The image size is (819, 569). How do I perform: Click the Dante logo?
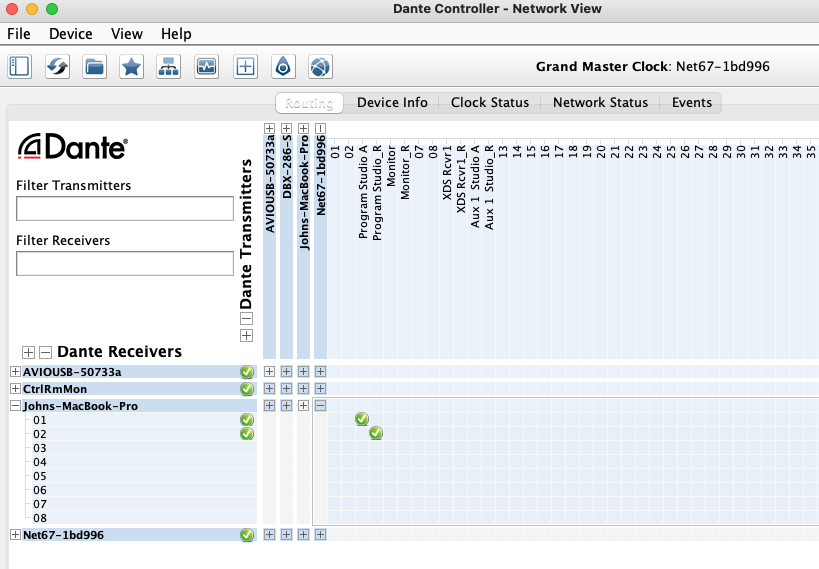73,147
